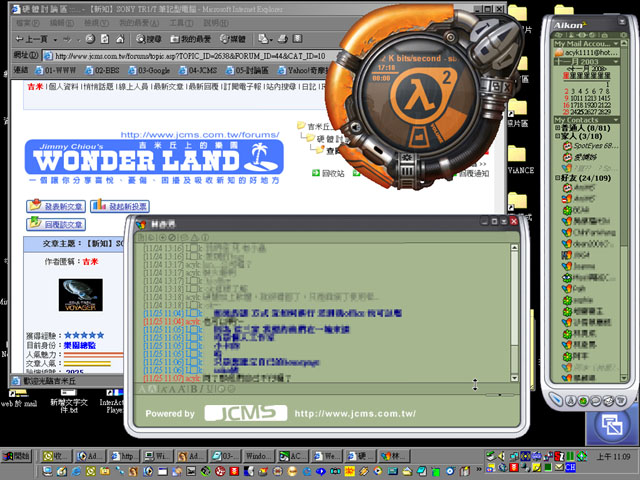Expand the My Contacts header dropdown
The width and height of the screenshot is (640, 480).
coord(615,120)
